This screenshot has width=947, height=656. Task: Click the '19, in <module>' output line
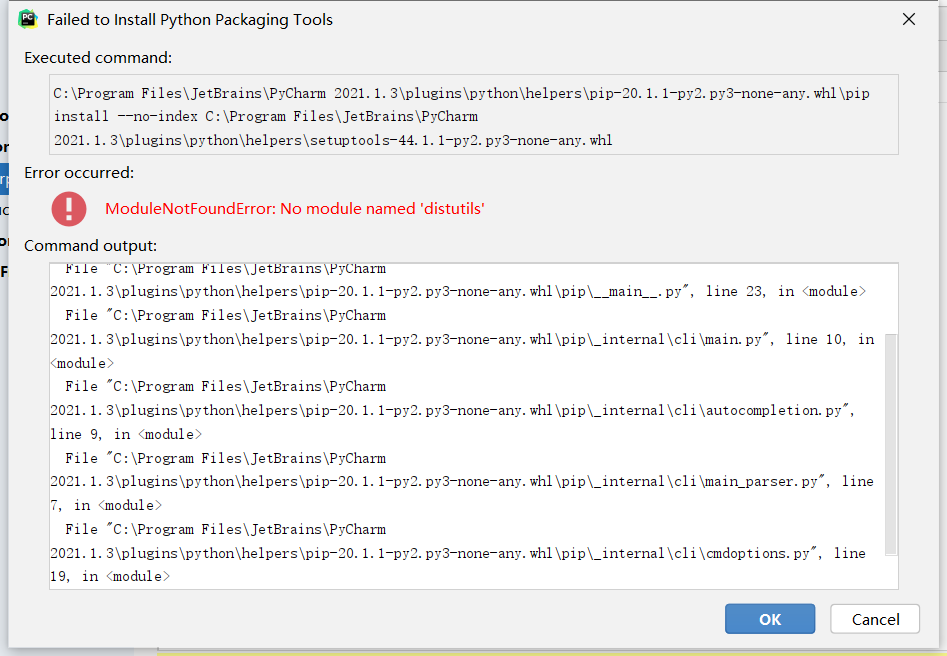tap(110, 577)
